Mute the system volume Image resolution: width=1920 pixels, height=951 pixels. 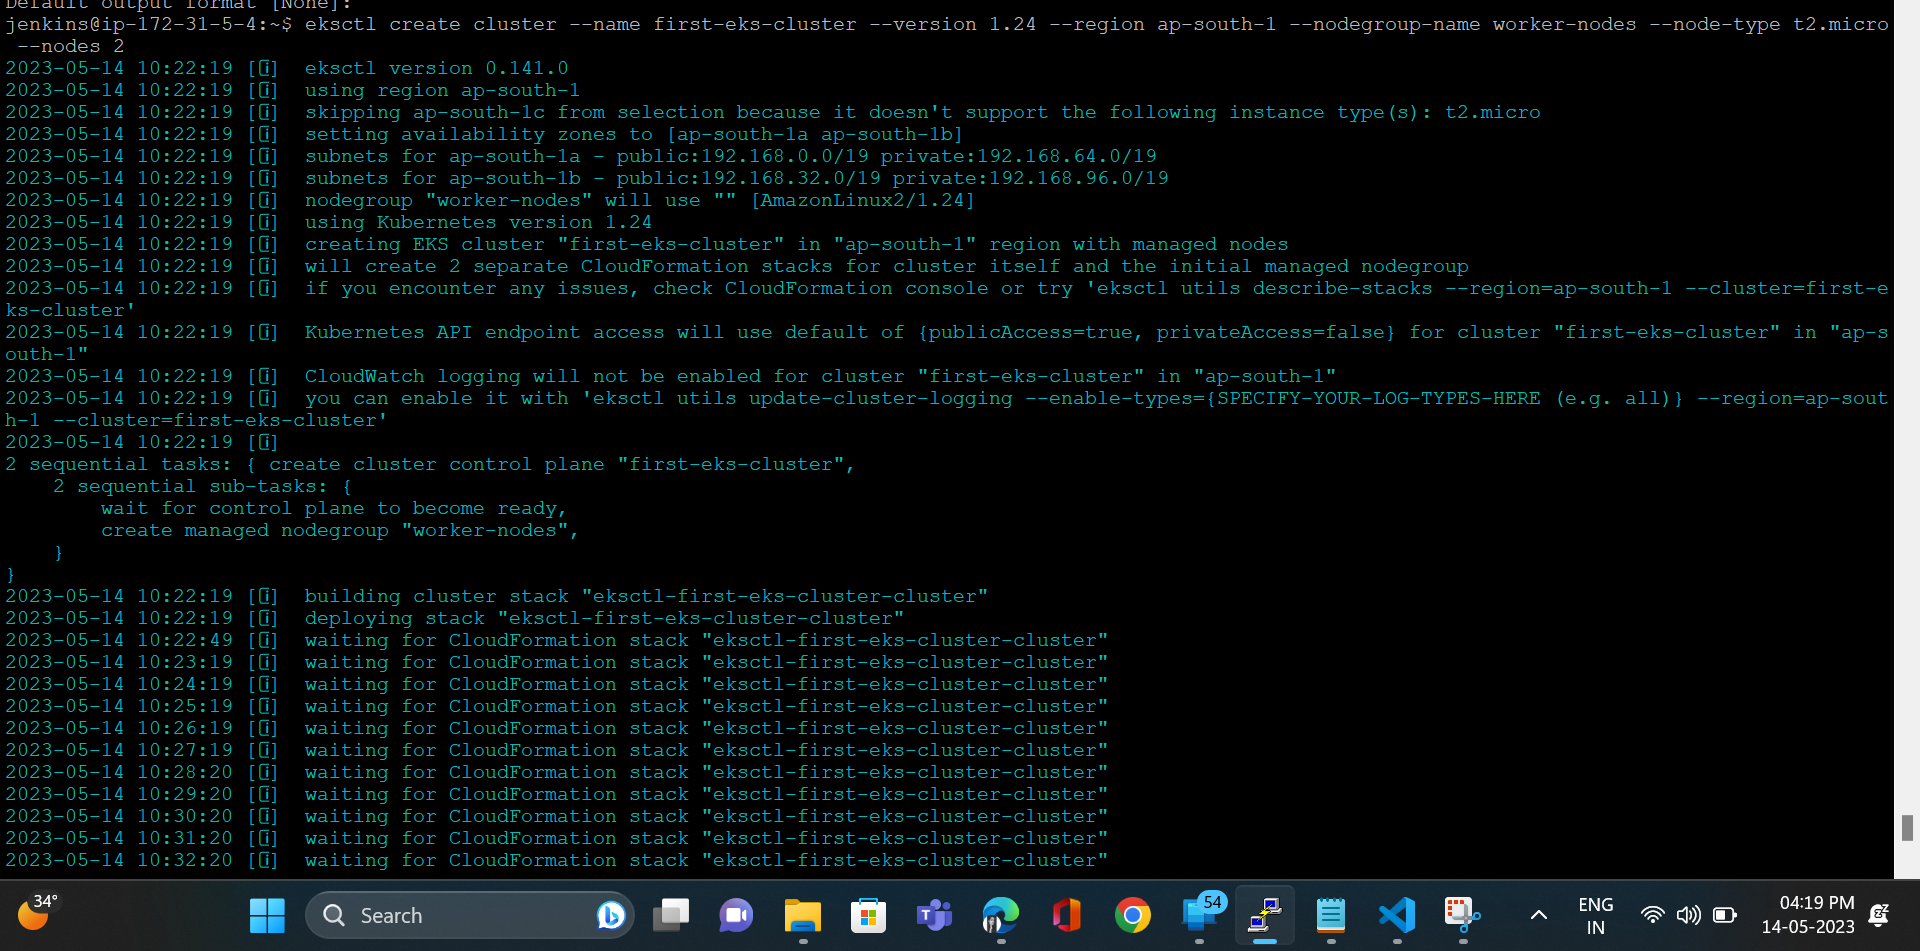tap(1690, 915)
